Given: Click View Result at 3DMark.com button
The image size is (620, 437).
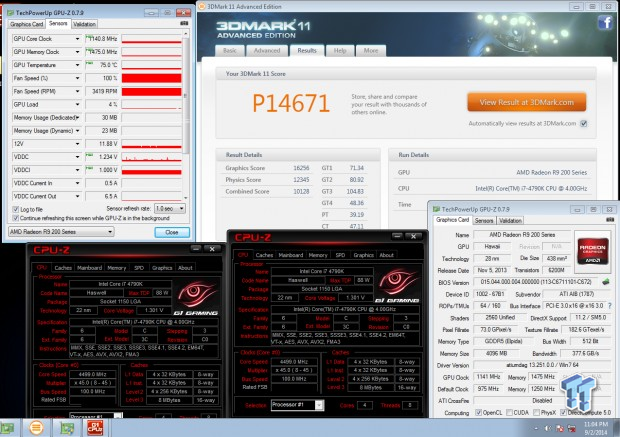Looking at the screenshot, I should [526, 102].
